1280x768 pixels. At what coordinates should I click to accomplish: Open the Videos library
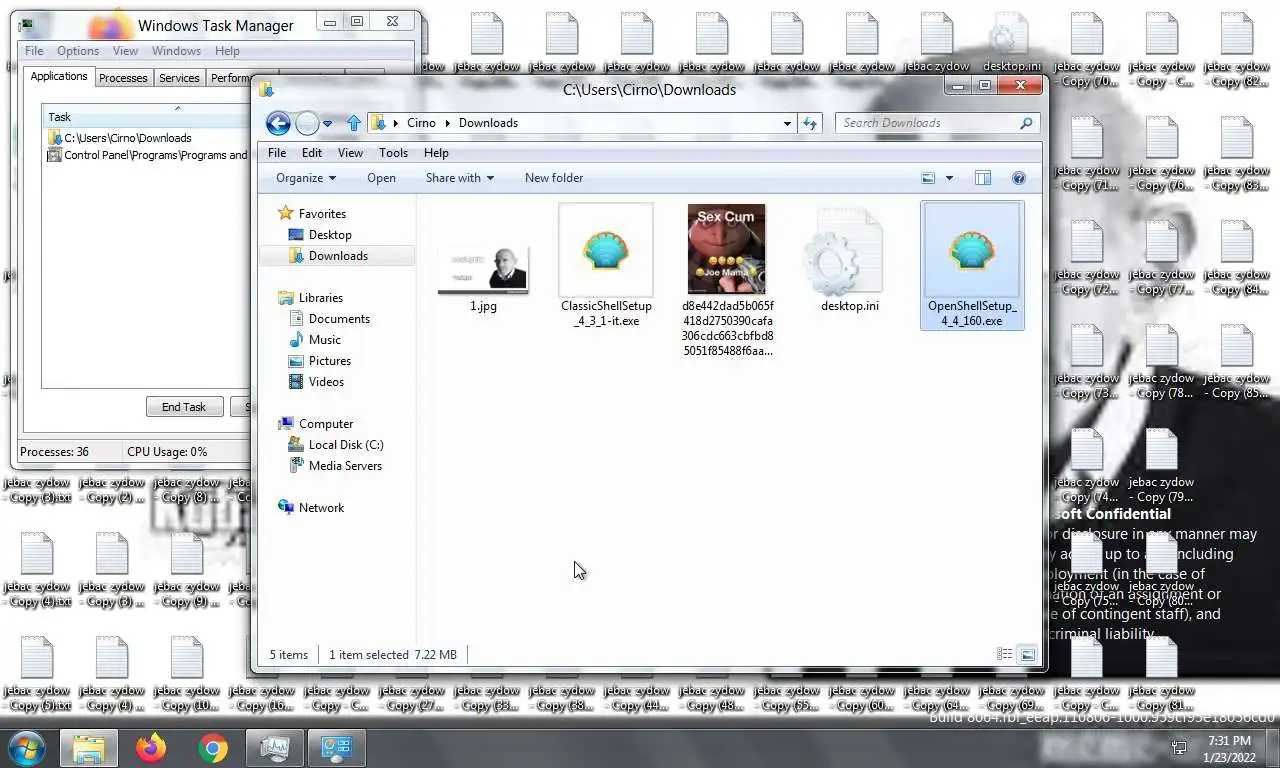326,381
